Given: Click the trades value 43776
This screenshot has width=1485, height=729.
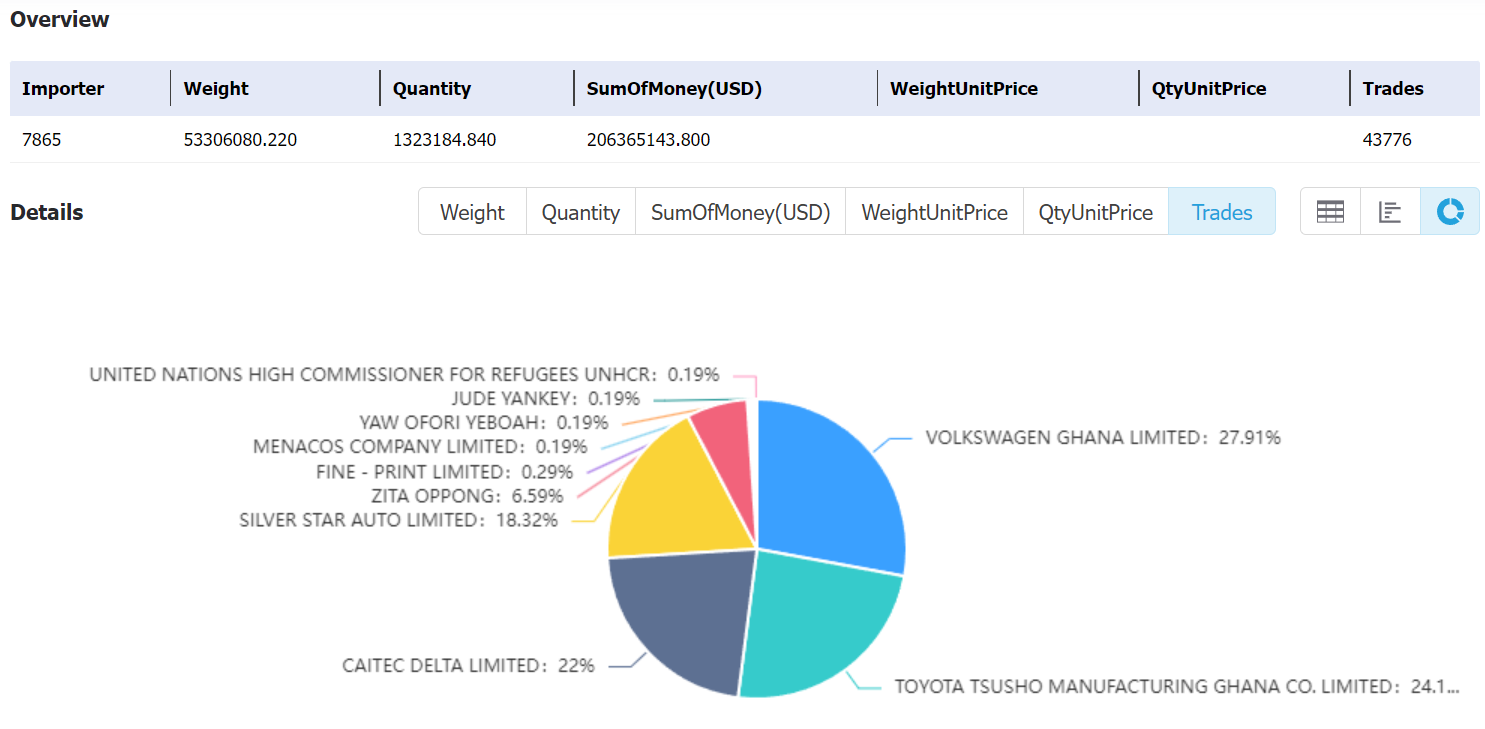Looking at the screenshot, I should (1387, 140).
